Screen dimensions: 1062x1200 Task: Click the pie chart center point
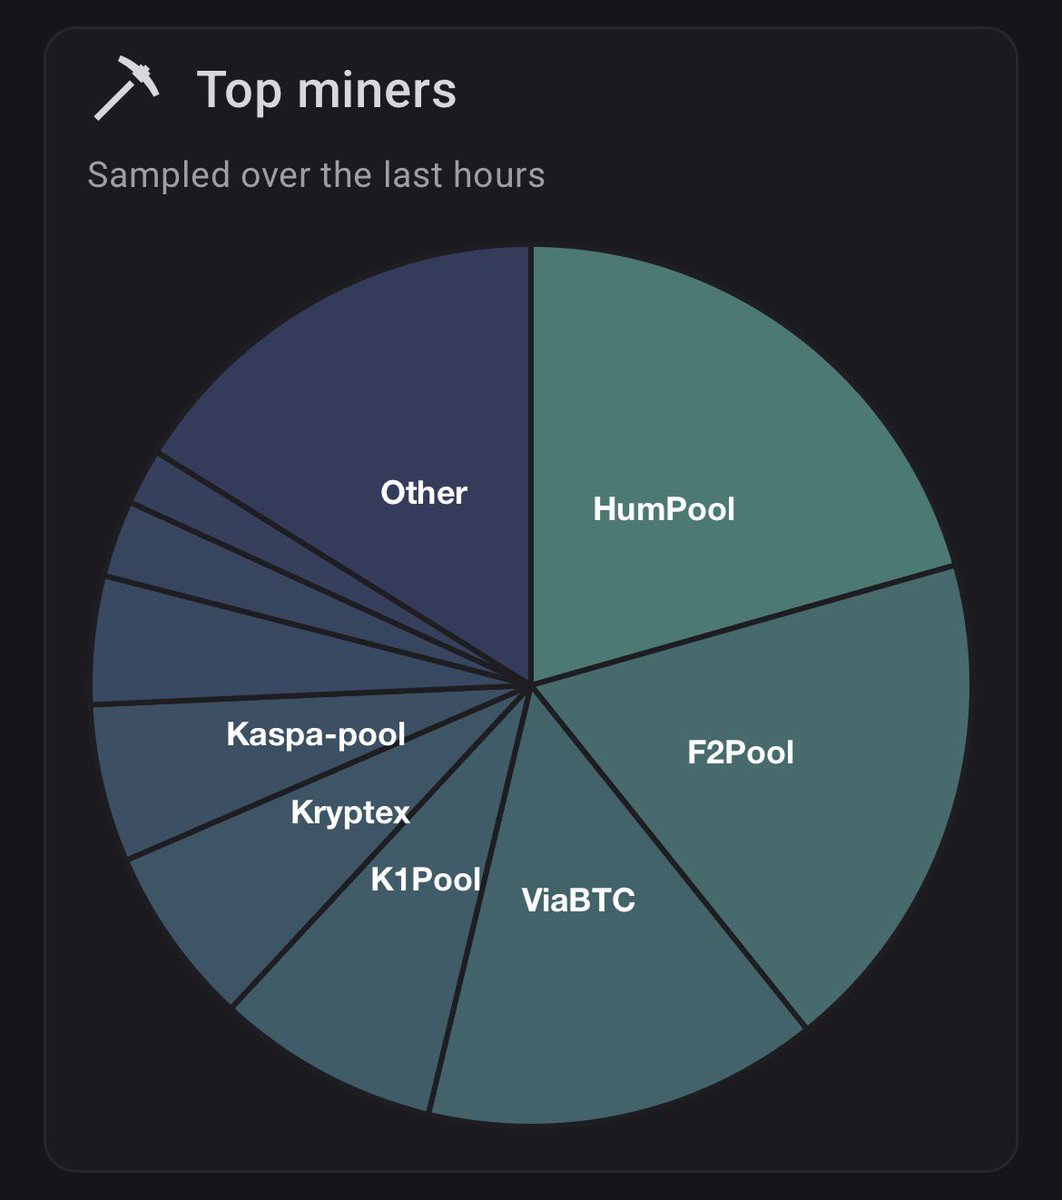pyautogui.click(x=532, y=684)
